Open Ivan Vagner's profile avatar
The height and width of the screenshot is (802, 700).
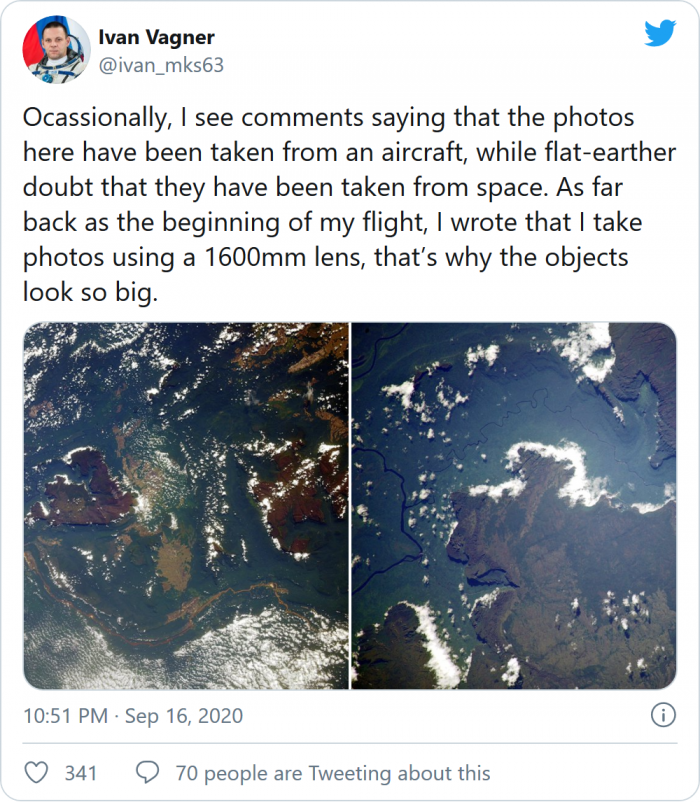[52, 50]
